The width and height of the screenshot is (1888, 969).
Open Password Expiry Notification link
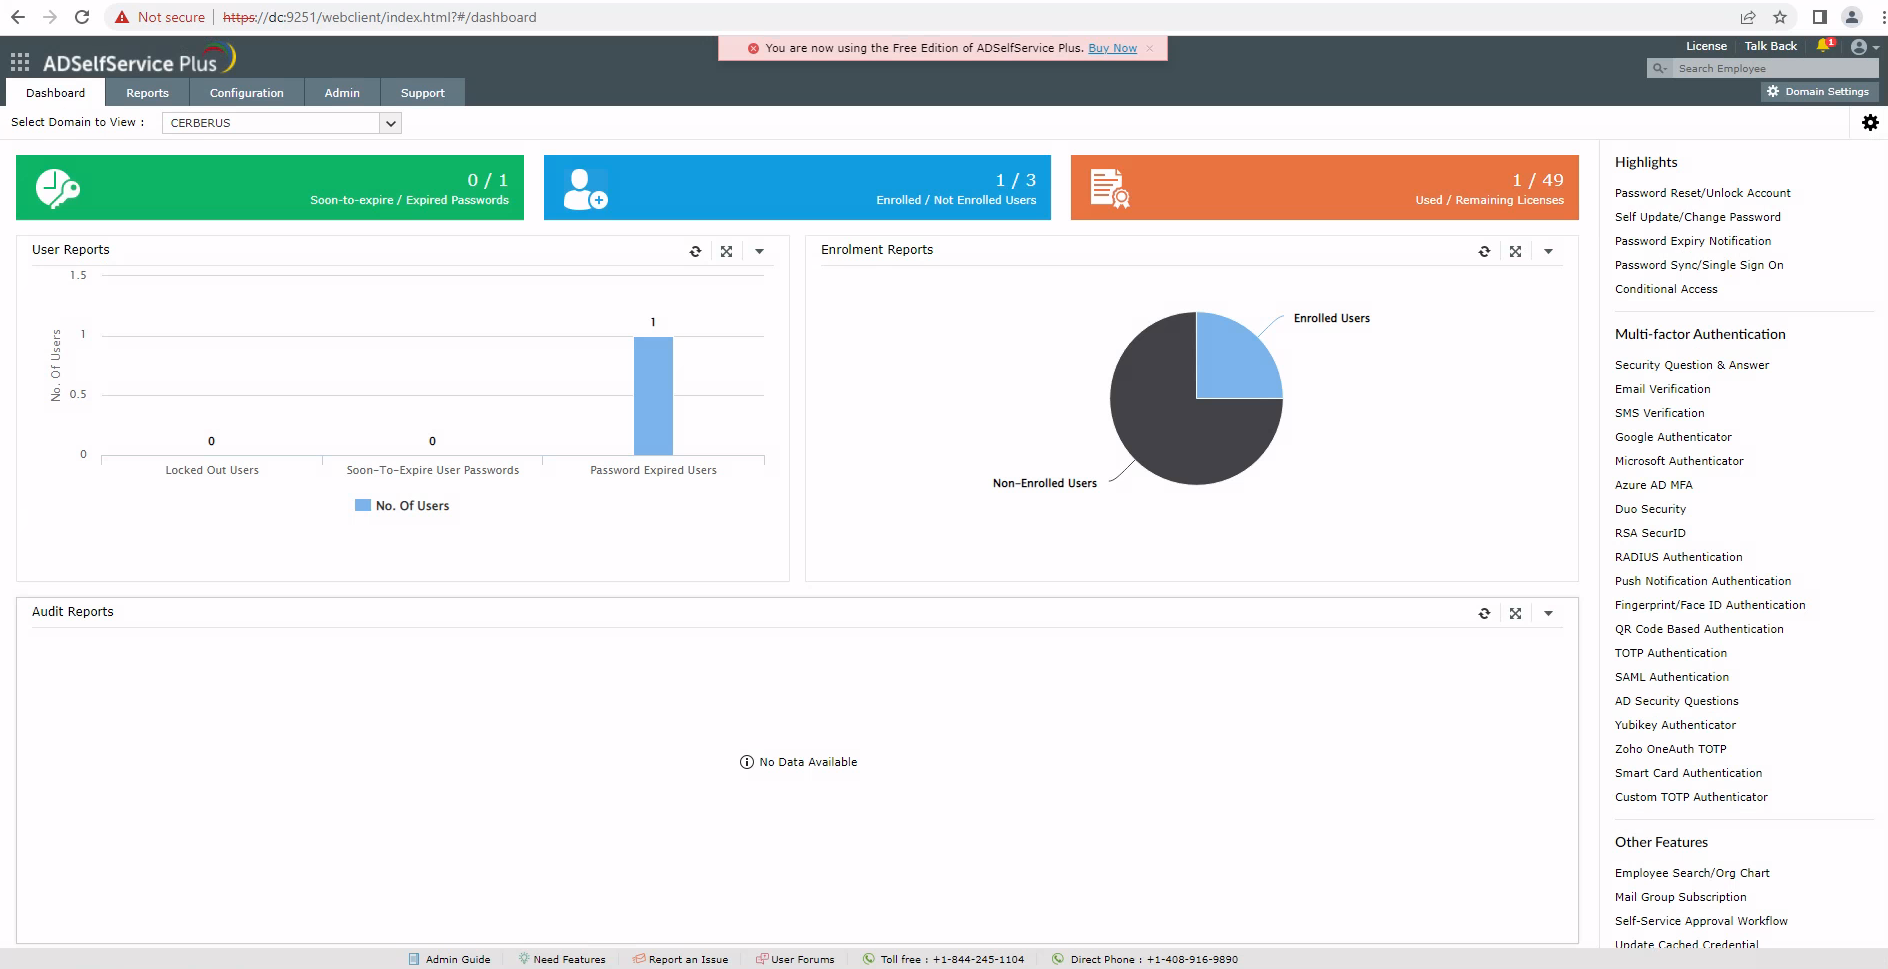[x=1692, y=241]
